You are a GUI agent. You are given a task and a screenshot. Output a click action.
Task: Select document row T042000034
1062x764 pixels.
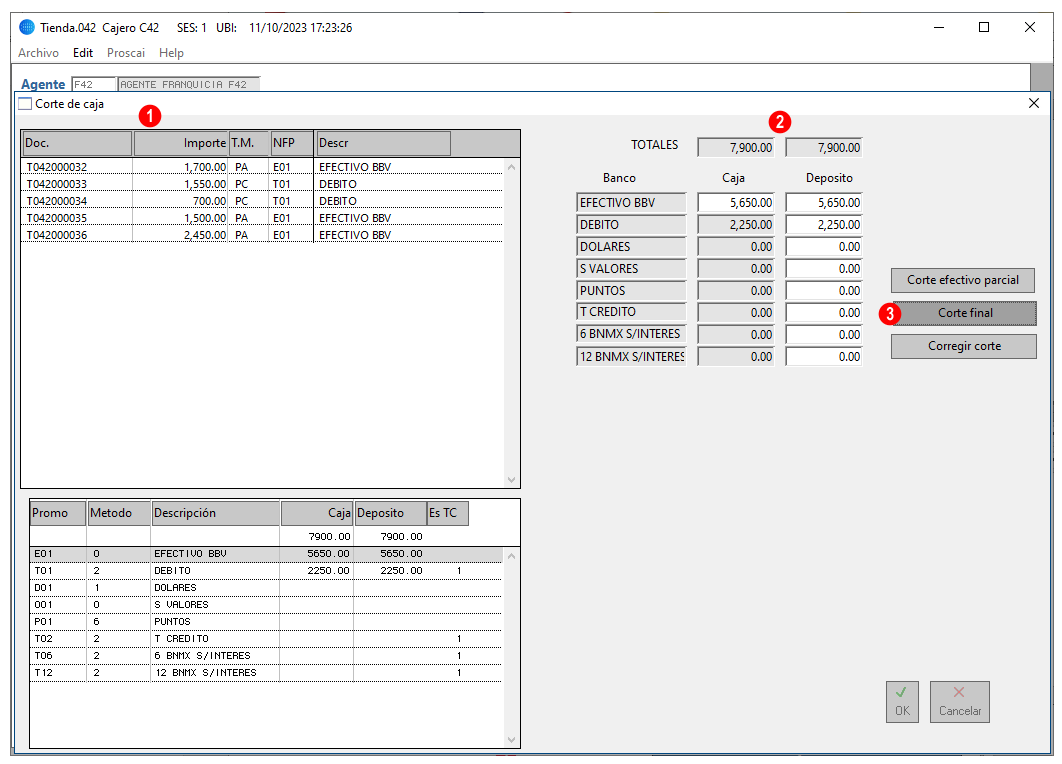pyautogui.click(x=264, y=200)
